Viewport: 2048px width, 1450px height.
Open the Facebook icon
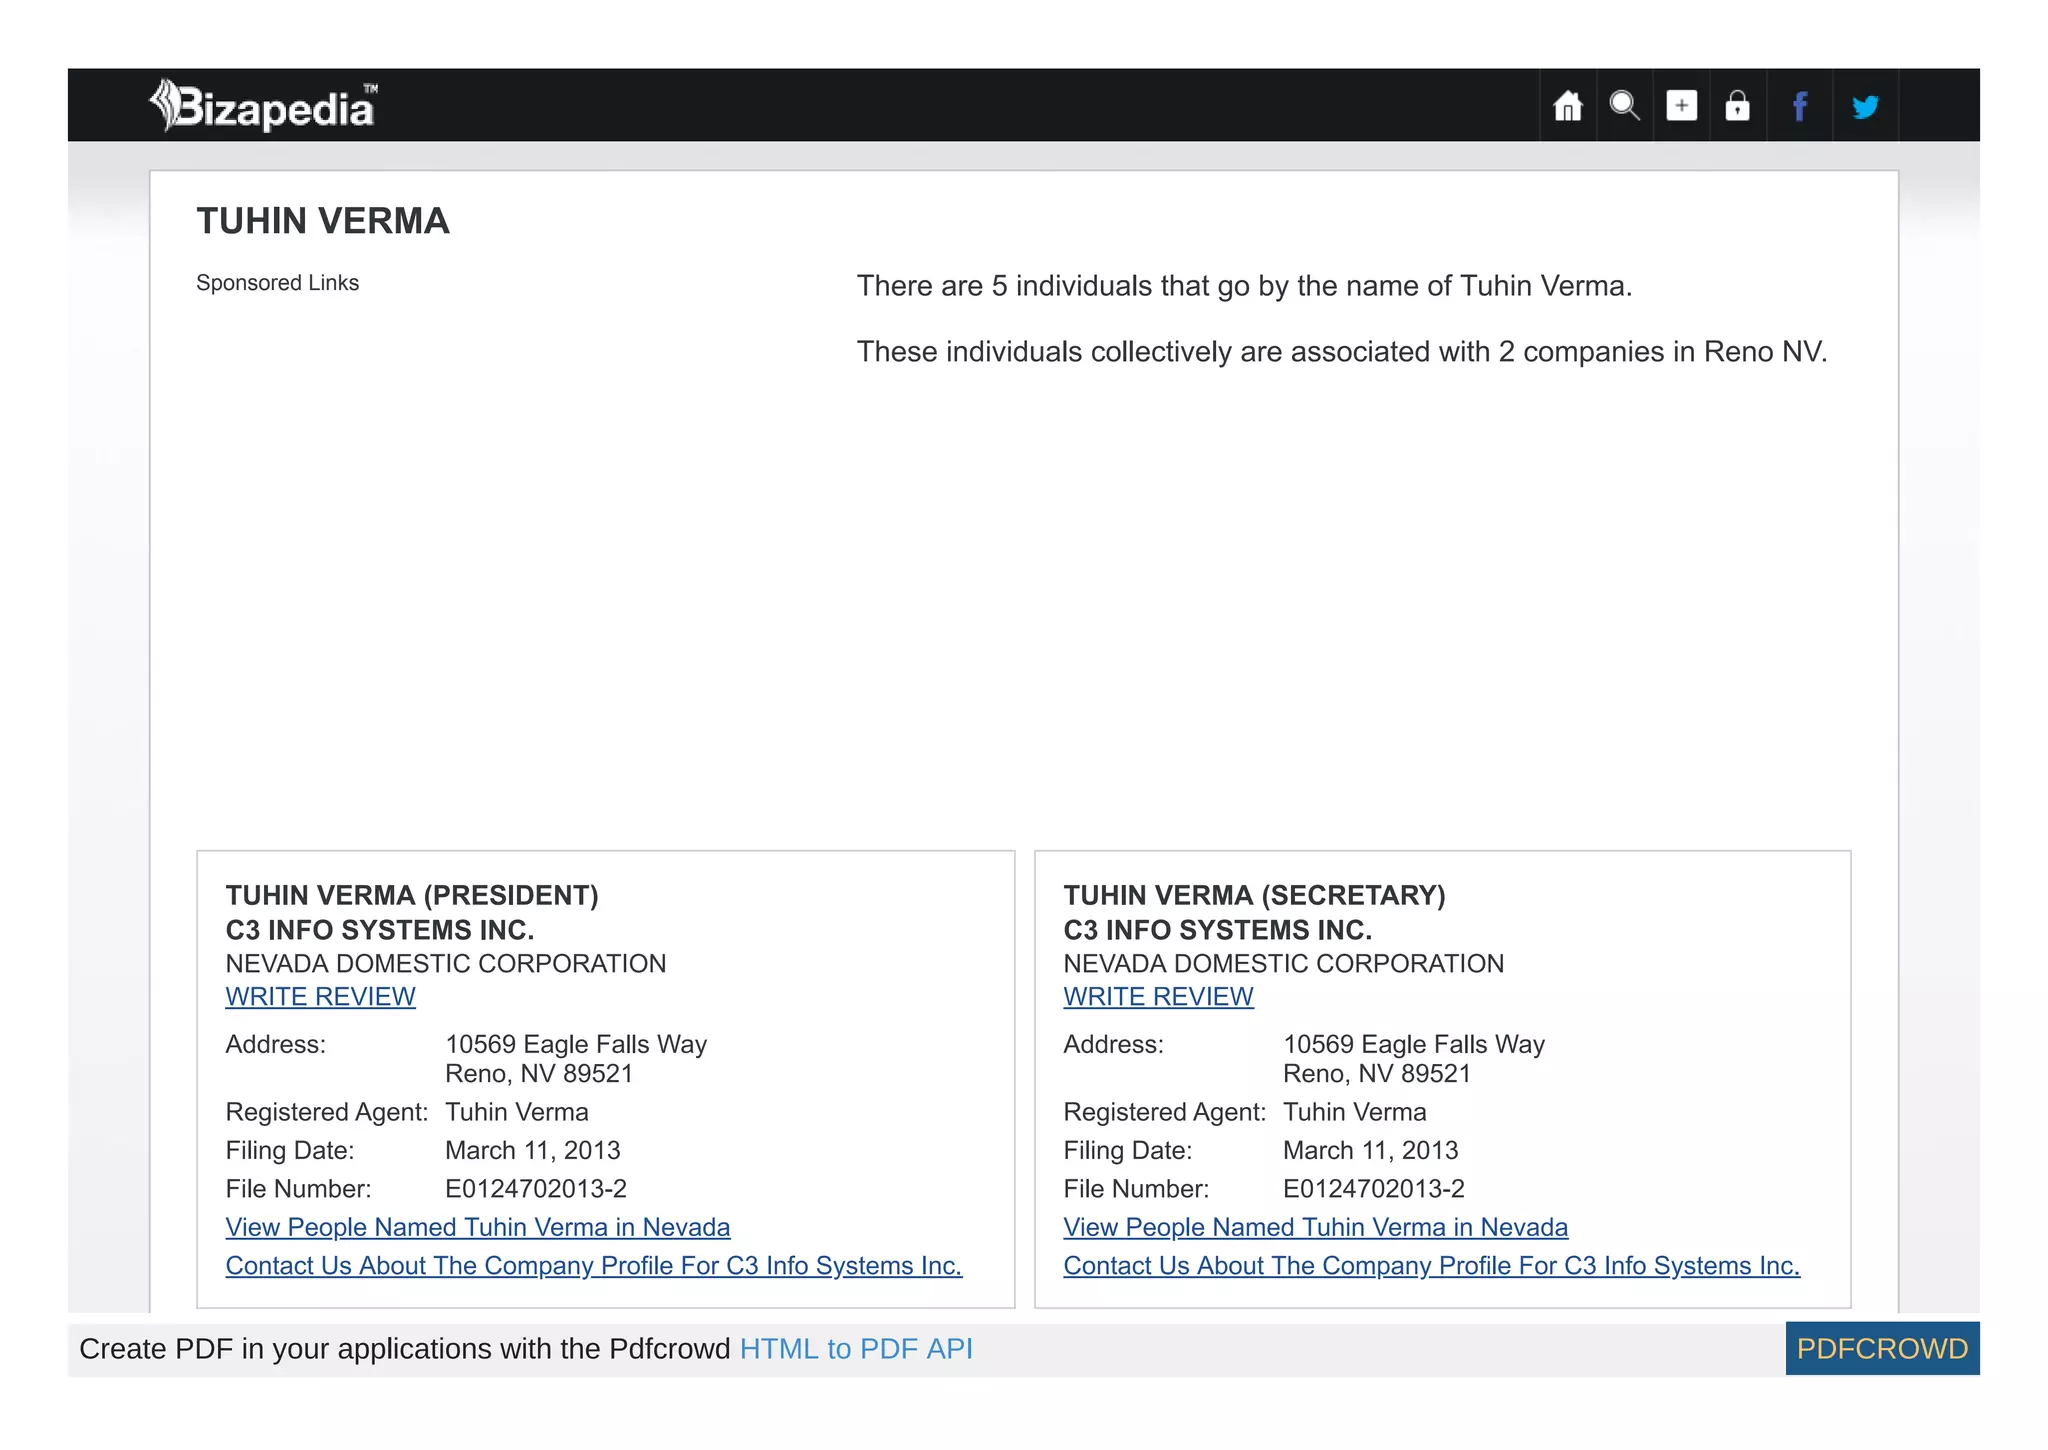pyautogui.click(x=1799, y=106)
